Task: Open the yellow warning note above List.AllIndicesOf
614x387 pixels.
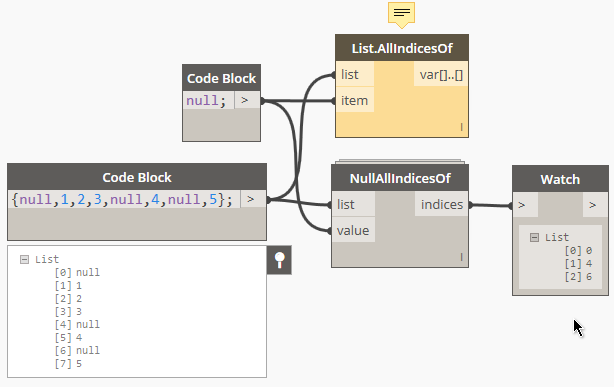Action: point(401,15)
